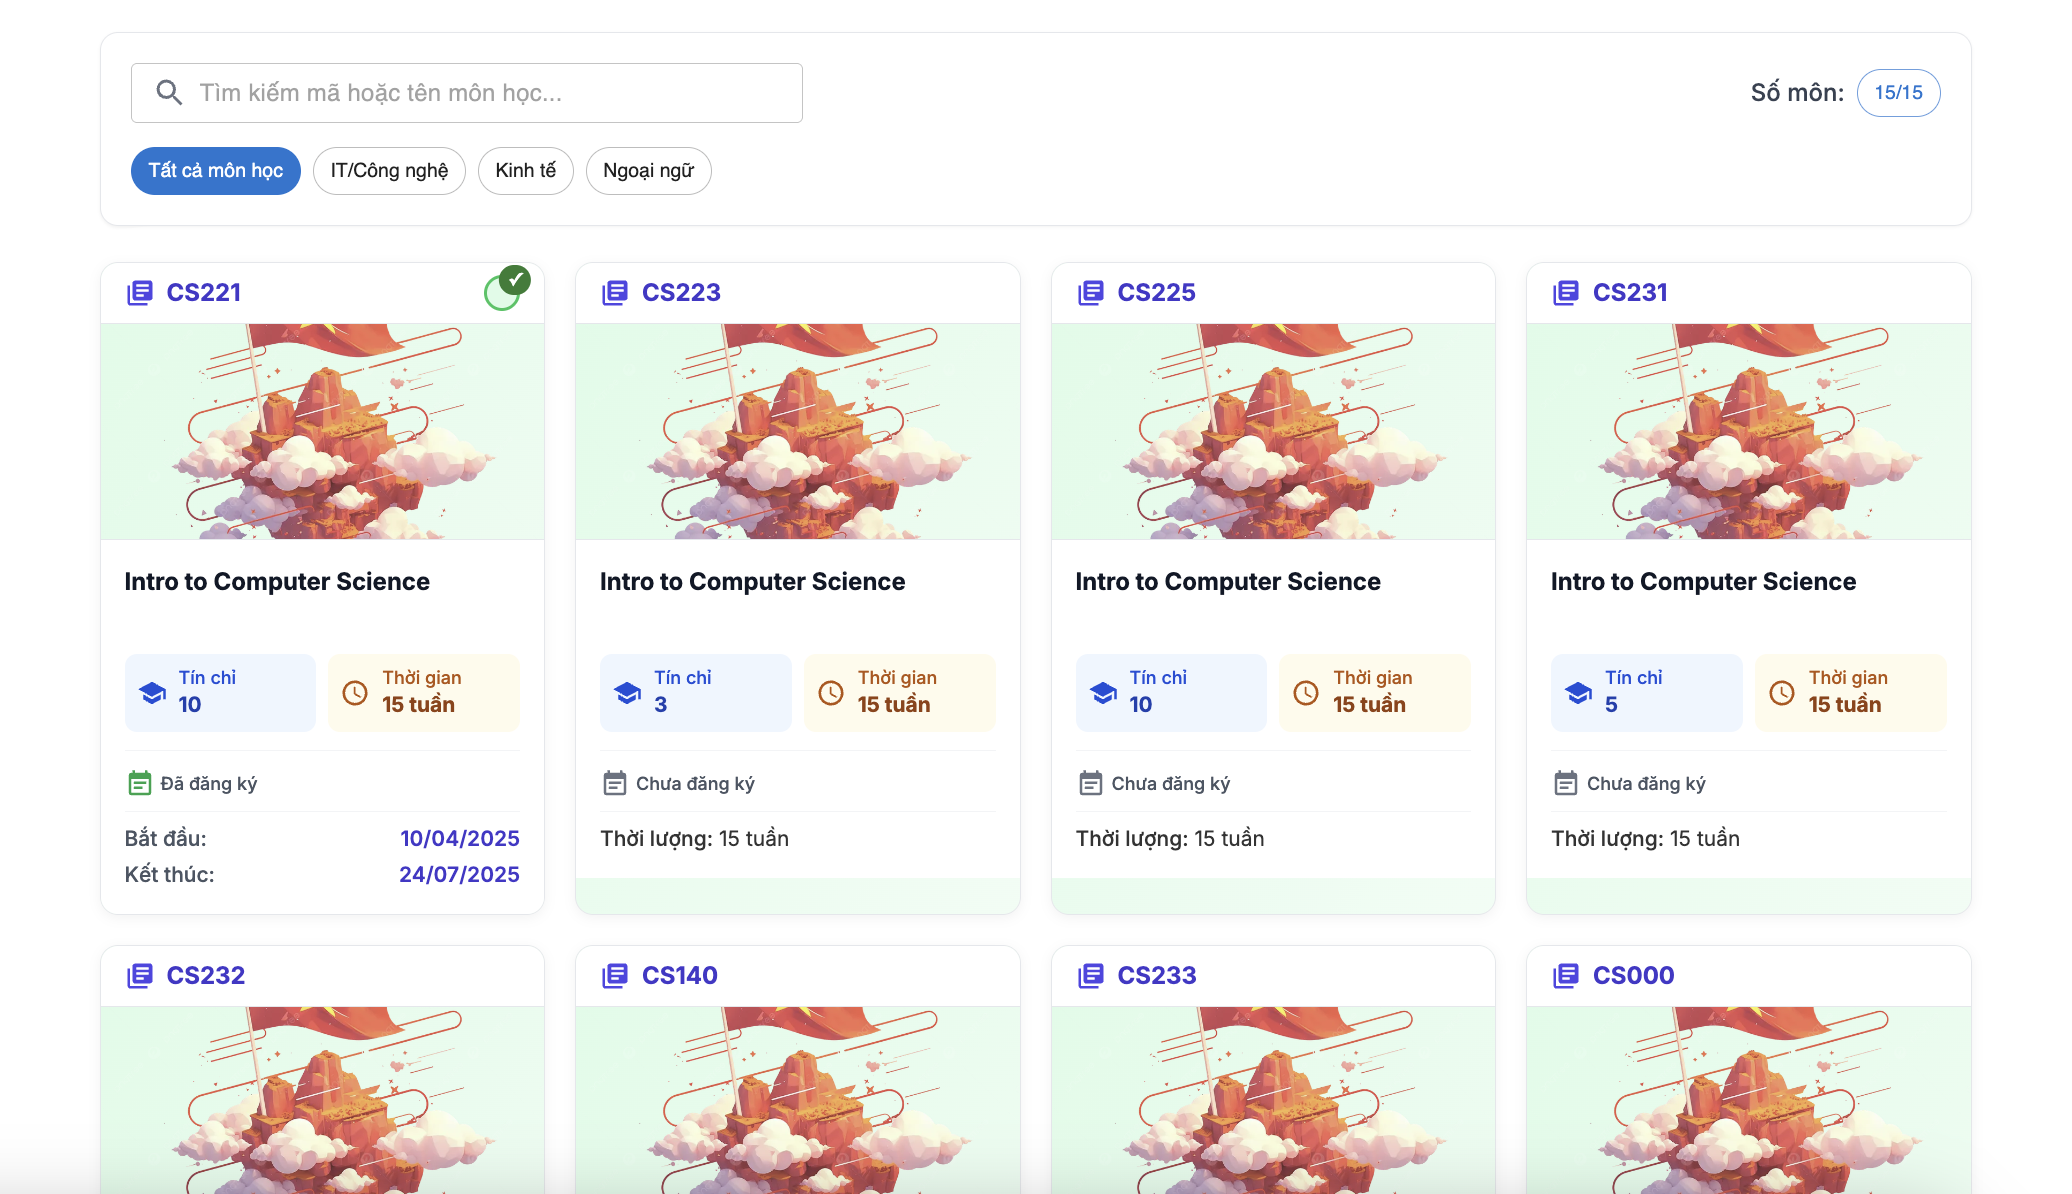Click the book icon beside CS223
This screenshot has height=1194, width=2072.
(x=615, y=293)
